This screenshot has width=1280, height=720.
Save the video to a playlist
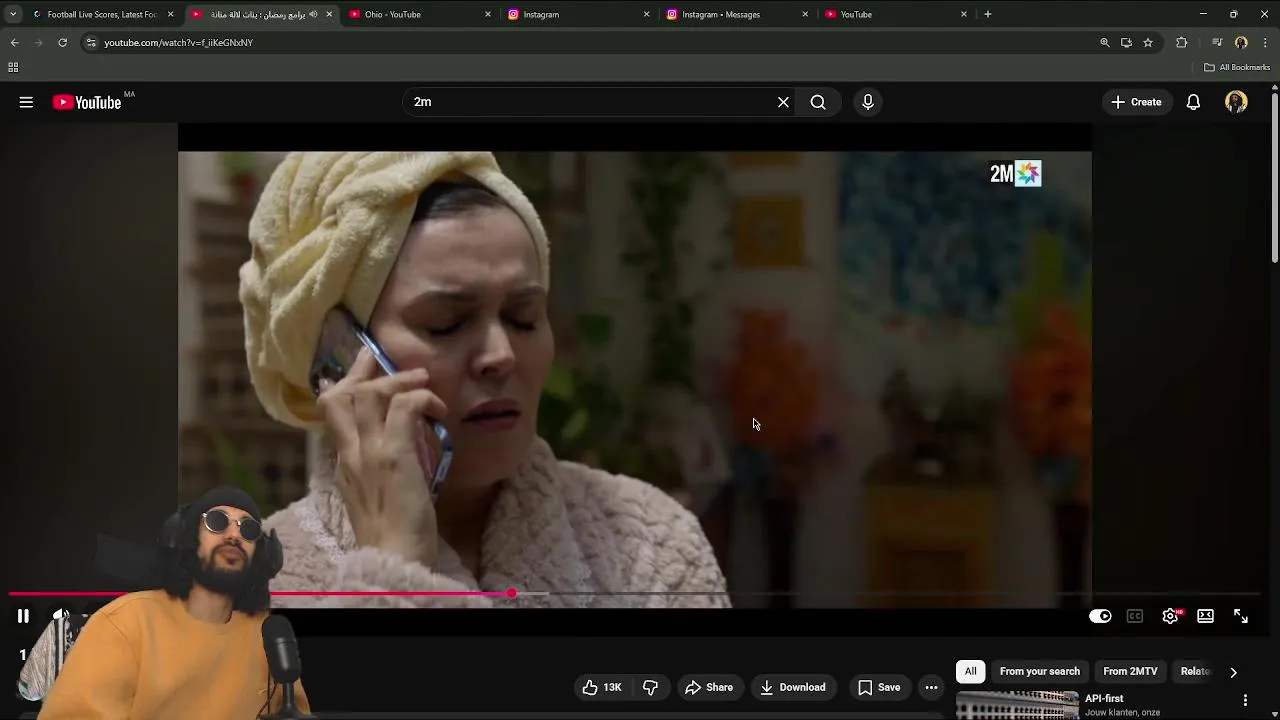(x=879, y=687)
